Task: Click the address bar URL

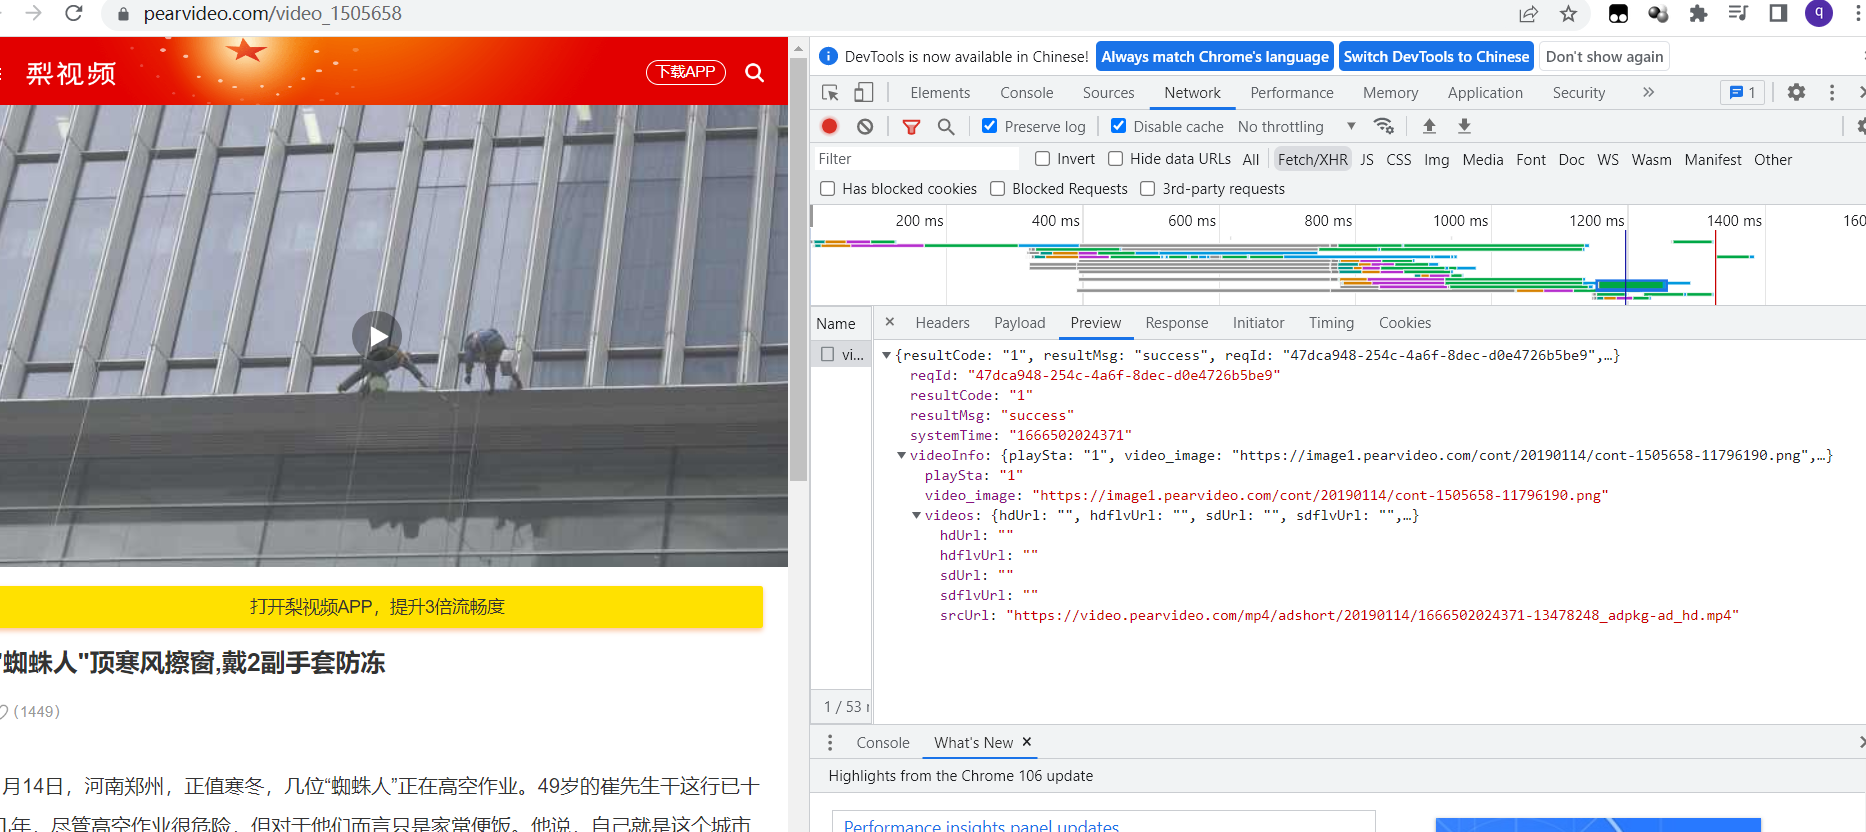Action: (x=272, y=13)
